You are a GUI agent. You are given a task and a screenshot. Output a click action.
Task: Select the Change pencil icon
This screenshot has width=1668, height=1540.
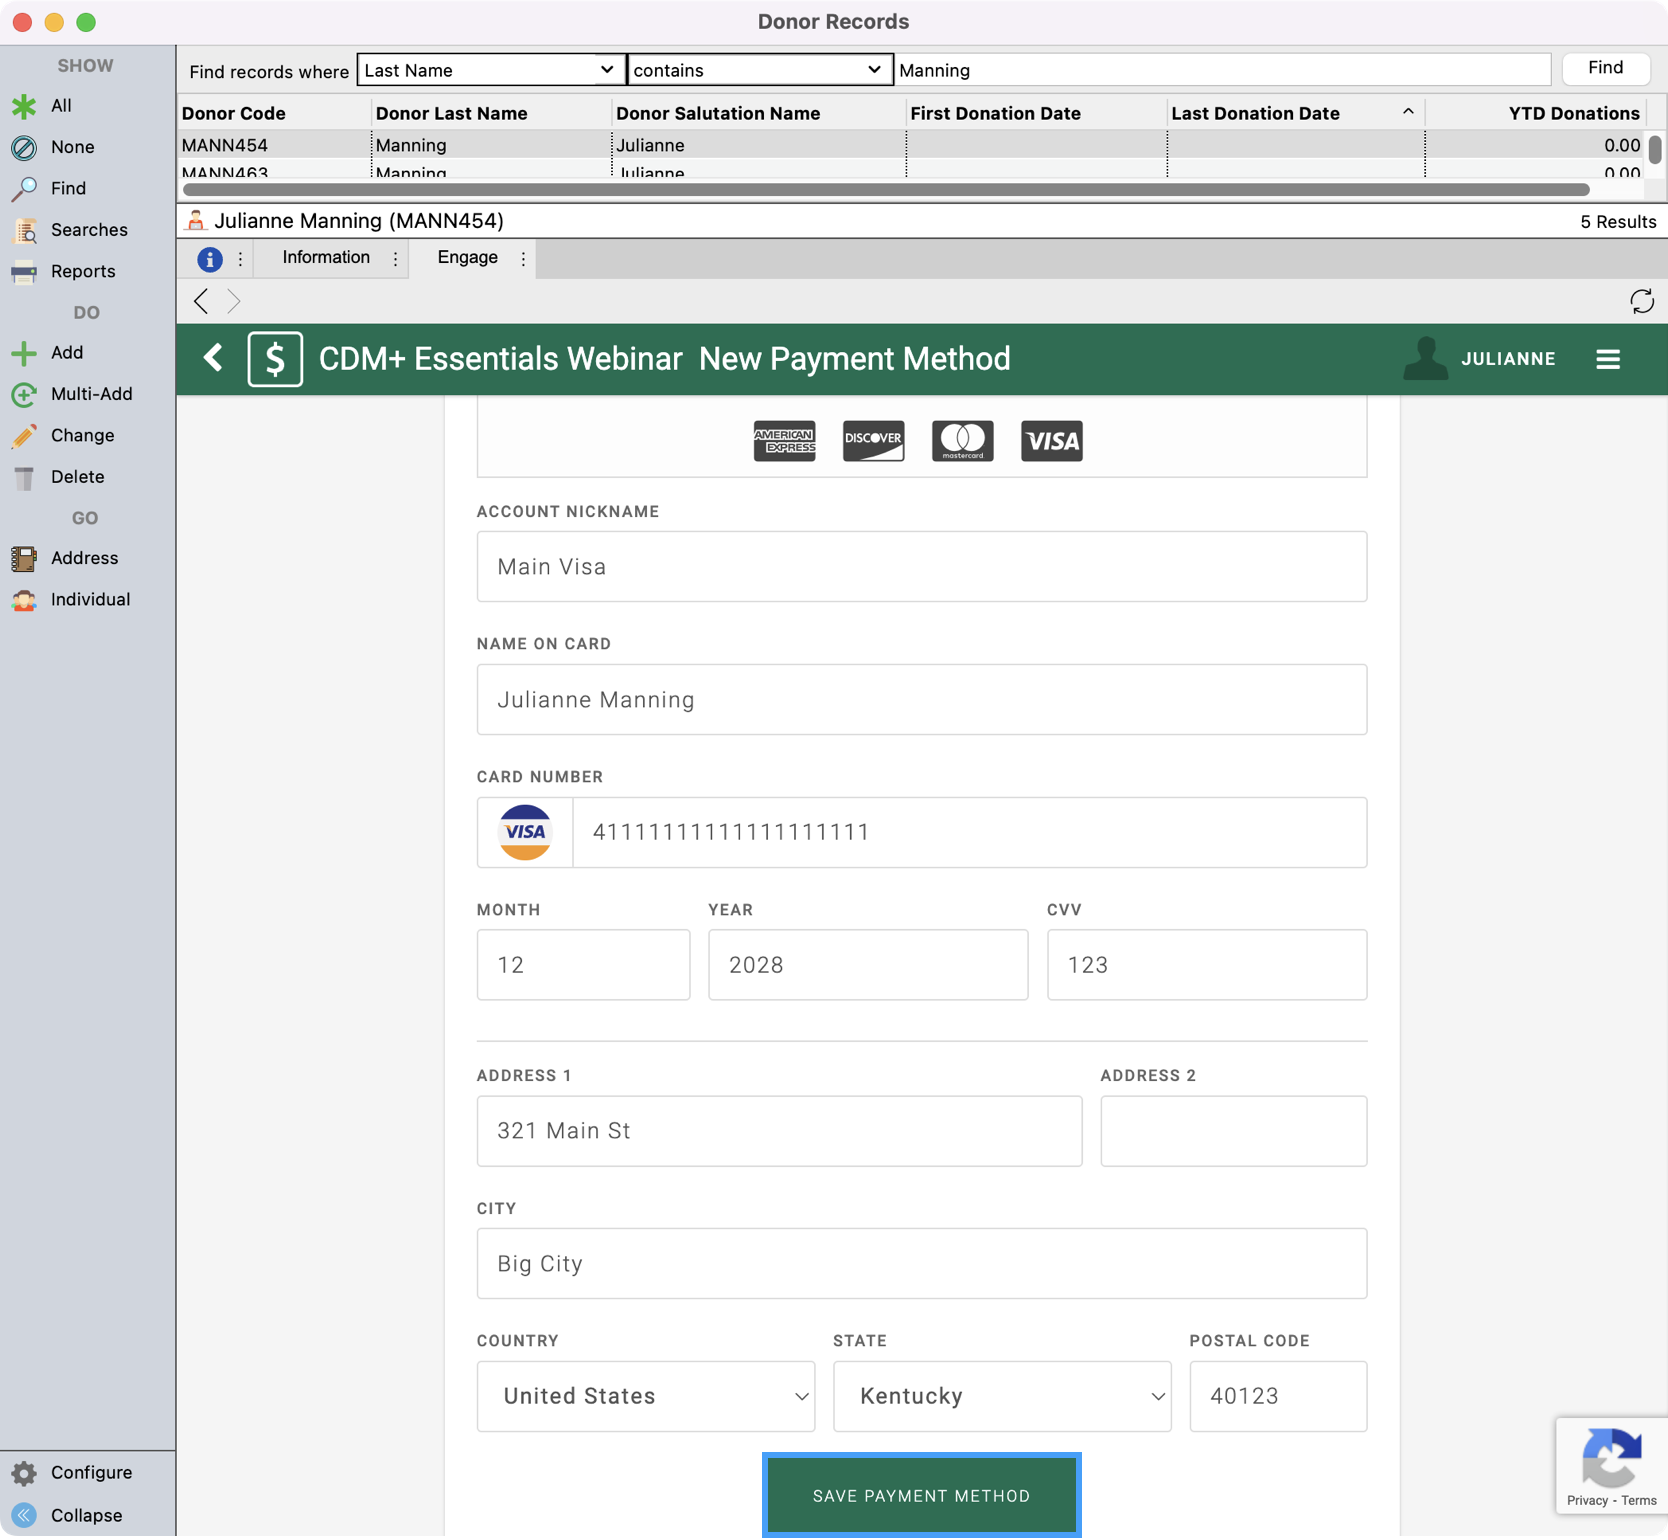point(24,436)
